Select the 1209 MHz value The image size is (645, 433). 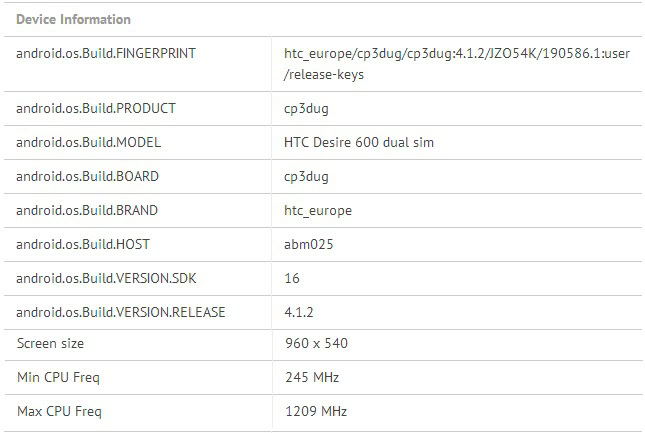[316, 411]
